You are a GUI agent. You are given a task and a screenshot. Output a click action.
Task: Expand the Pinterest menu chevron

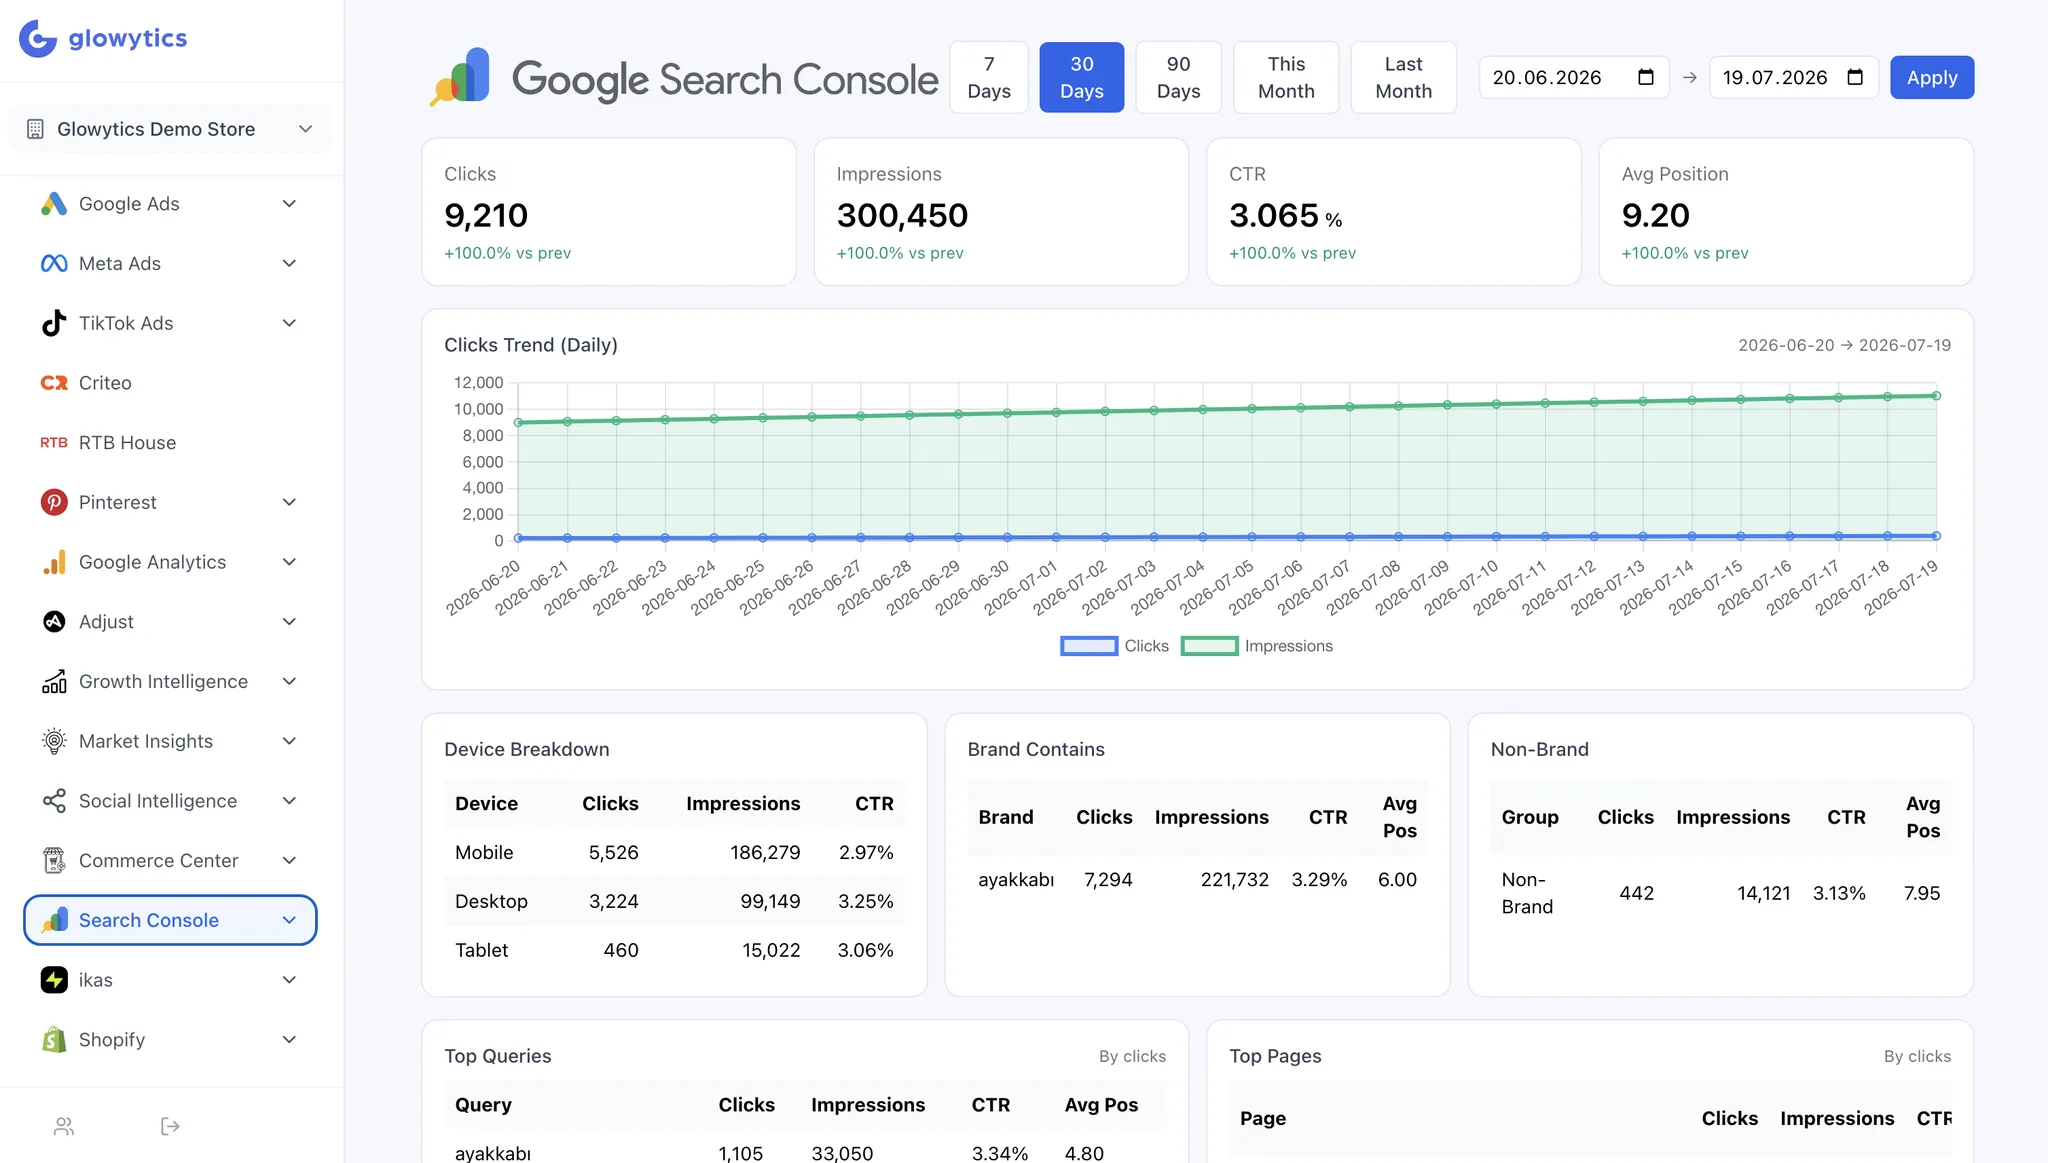[289, 502]
